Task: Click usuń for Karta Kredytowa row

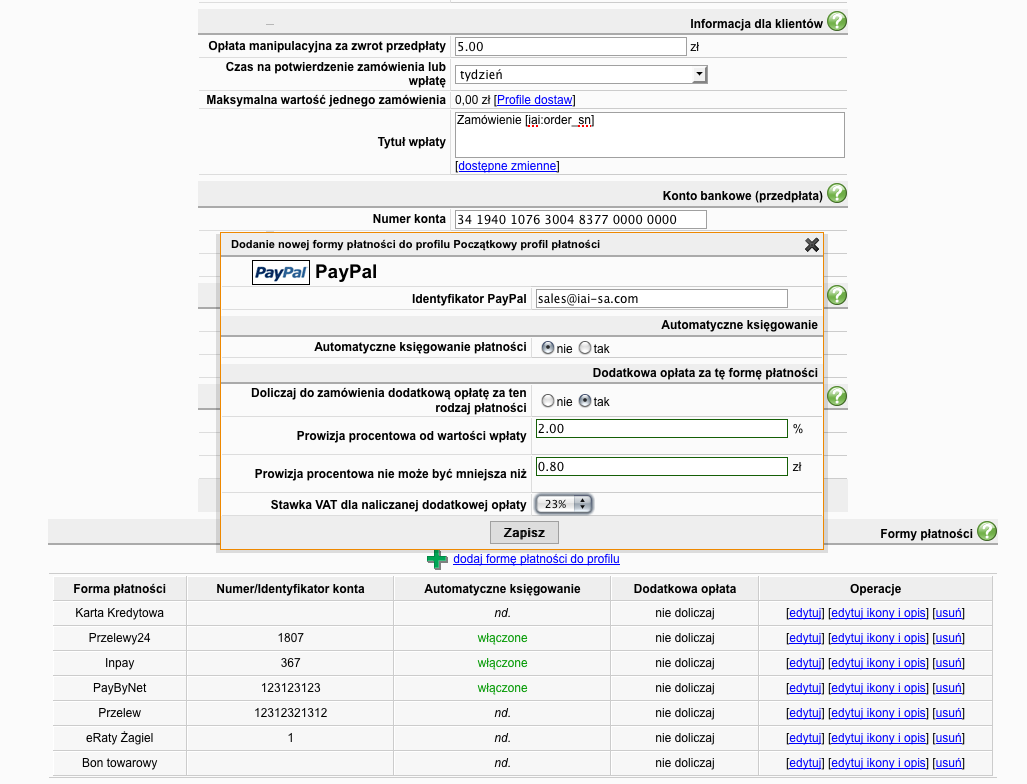Action: coord(948,613)
